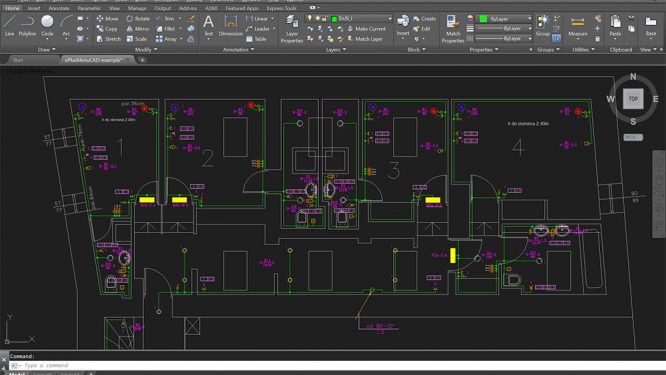Click the green ByLayer color swatch
Screen dimensions: 666x375
[x=483, y=19]
